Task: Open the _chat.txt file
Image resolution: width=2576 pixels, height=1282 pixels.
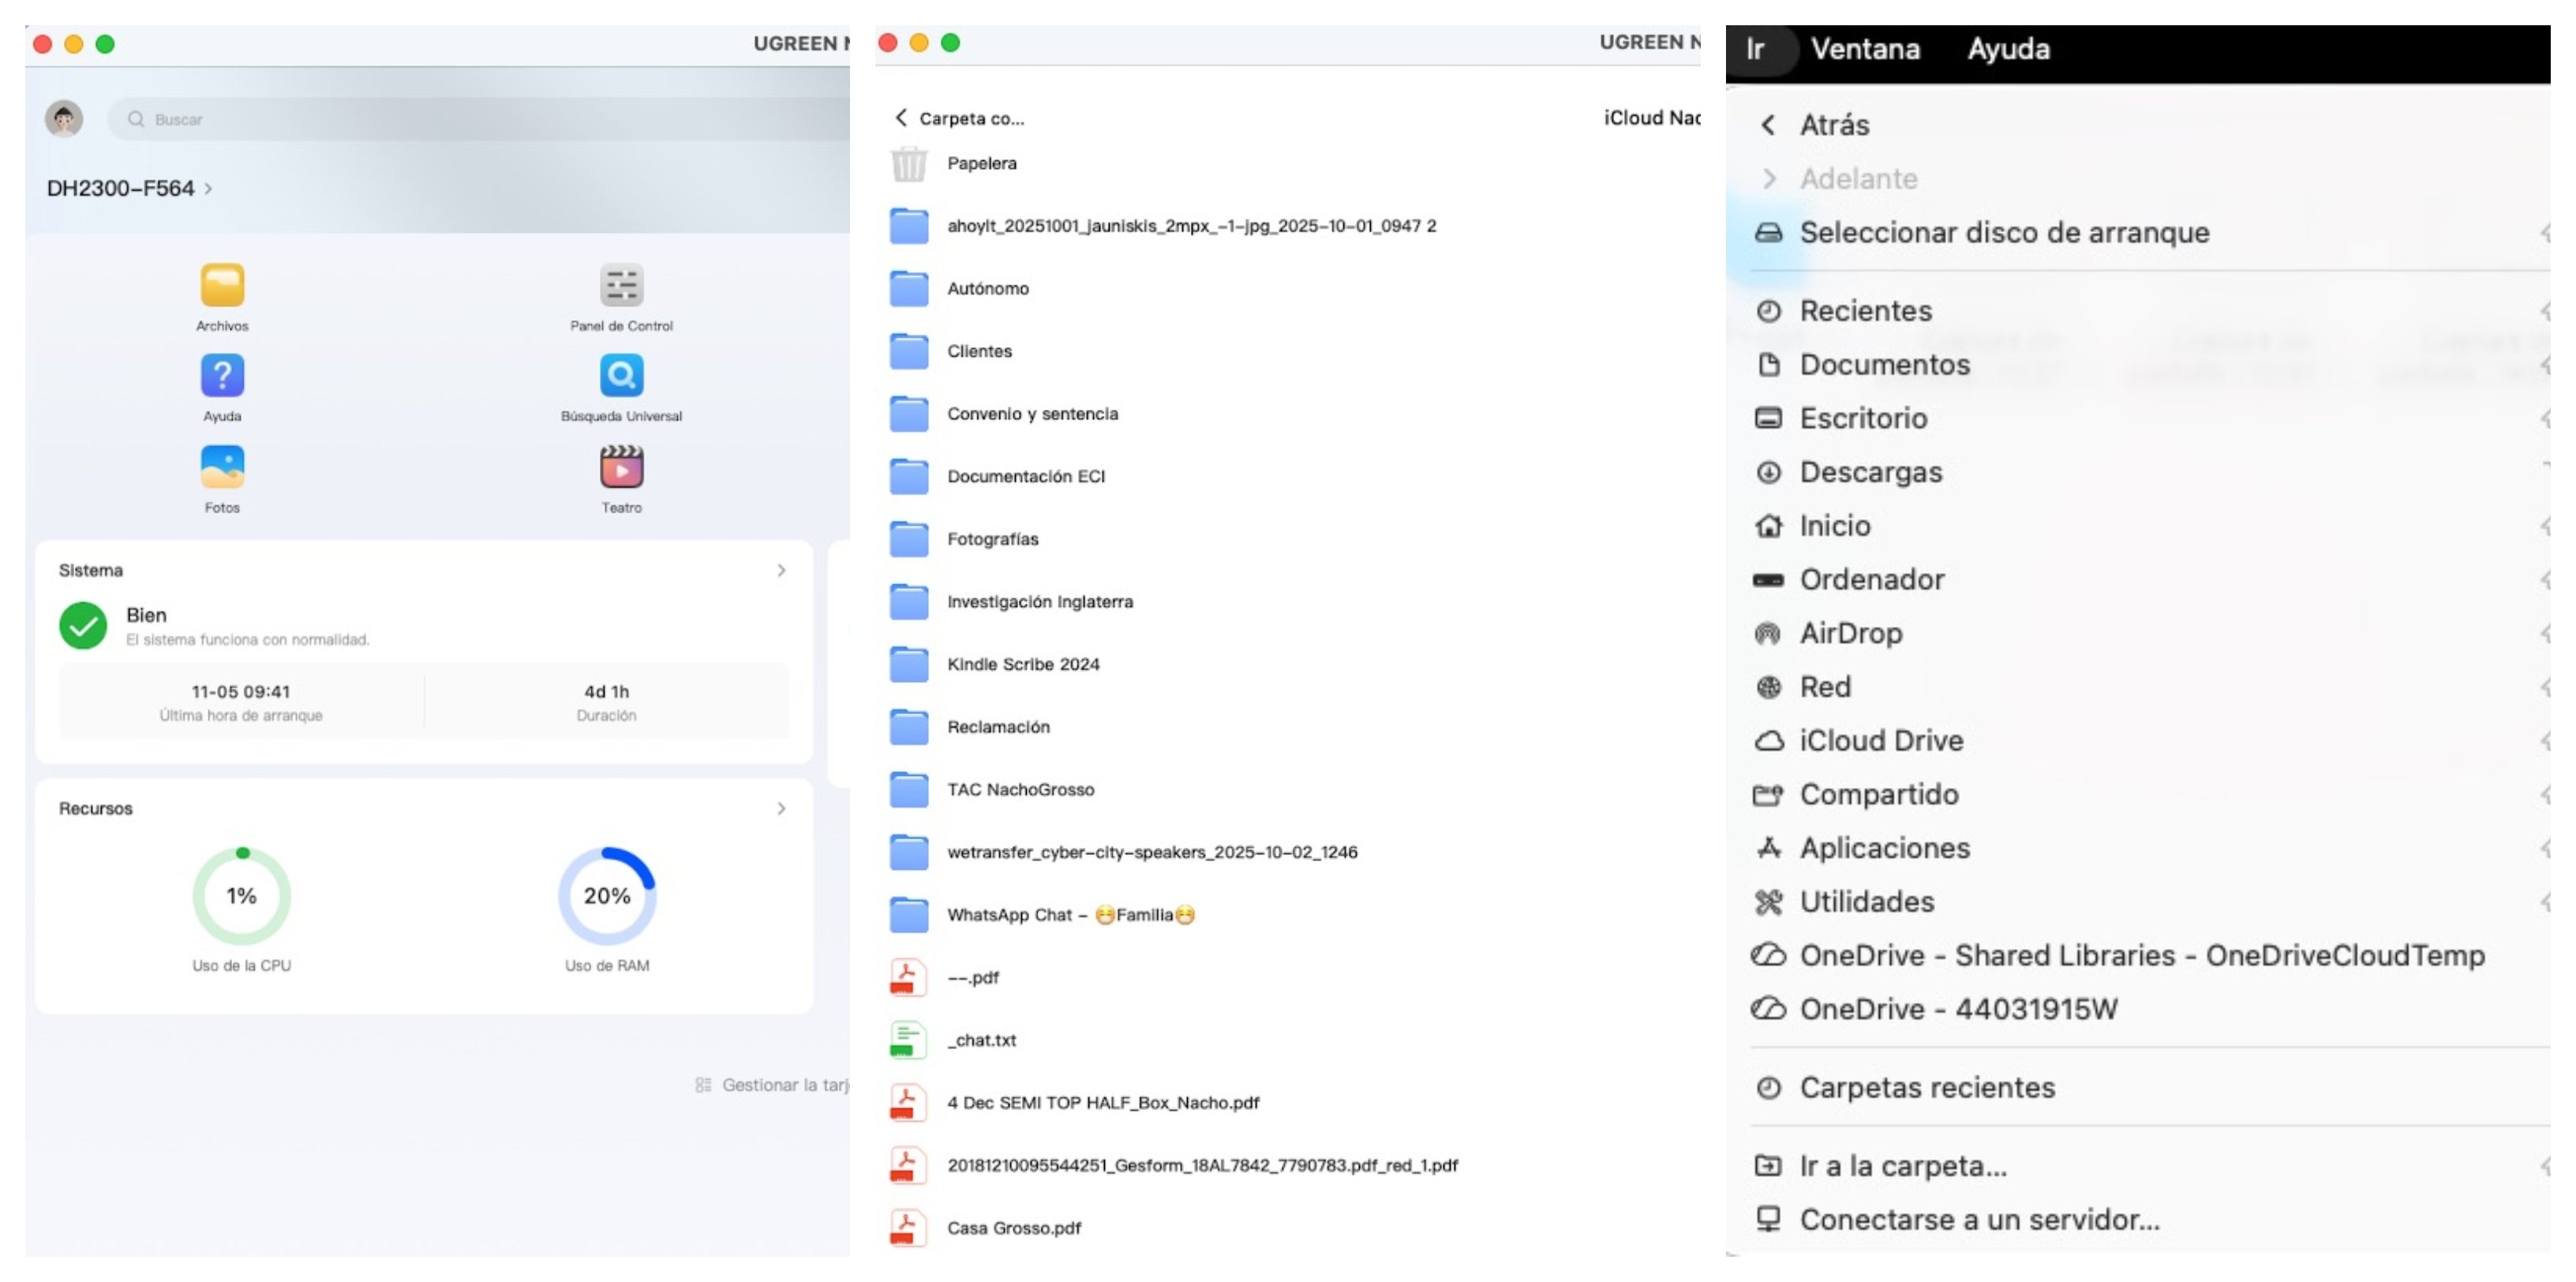Action: point(982,1040)
